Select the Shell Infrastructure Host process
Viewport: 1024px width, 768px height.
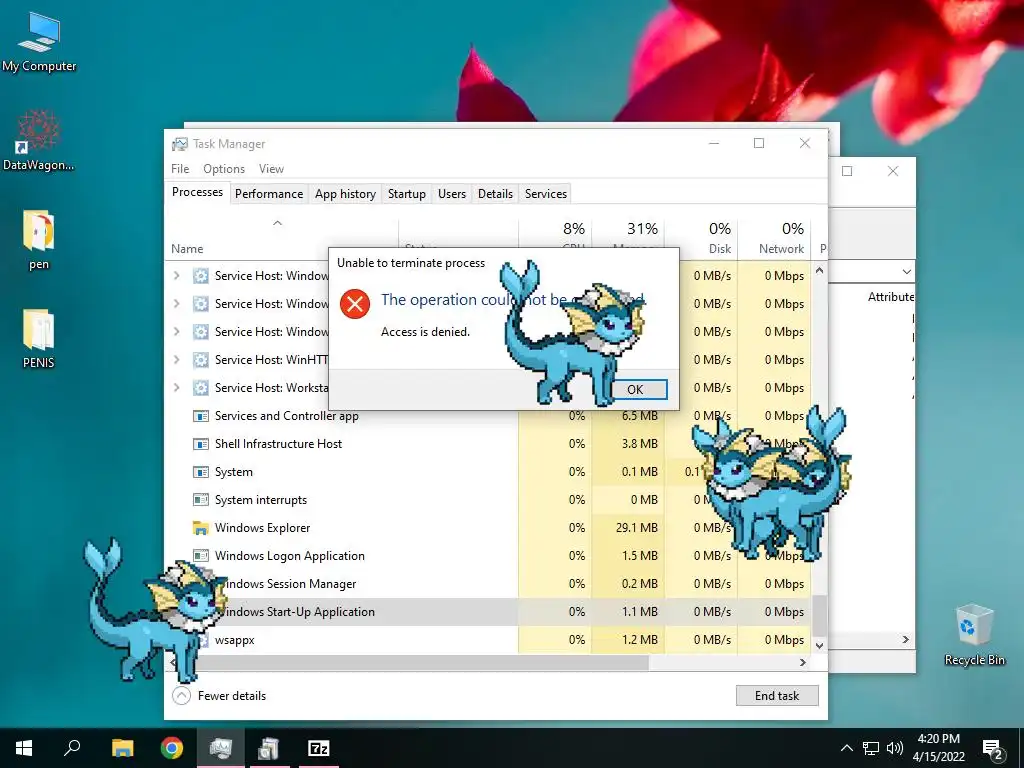[x=488, y=444]
